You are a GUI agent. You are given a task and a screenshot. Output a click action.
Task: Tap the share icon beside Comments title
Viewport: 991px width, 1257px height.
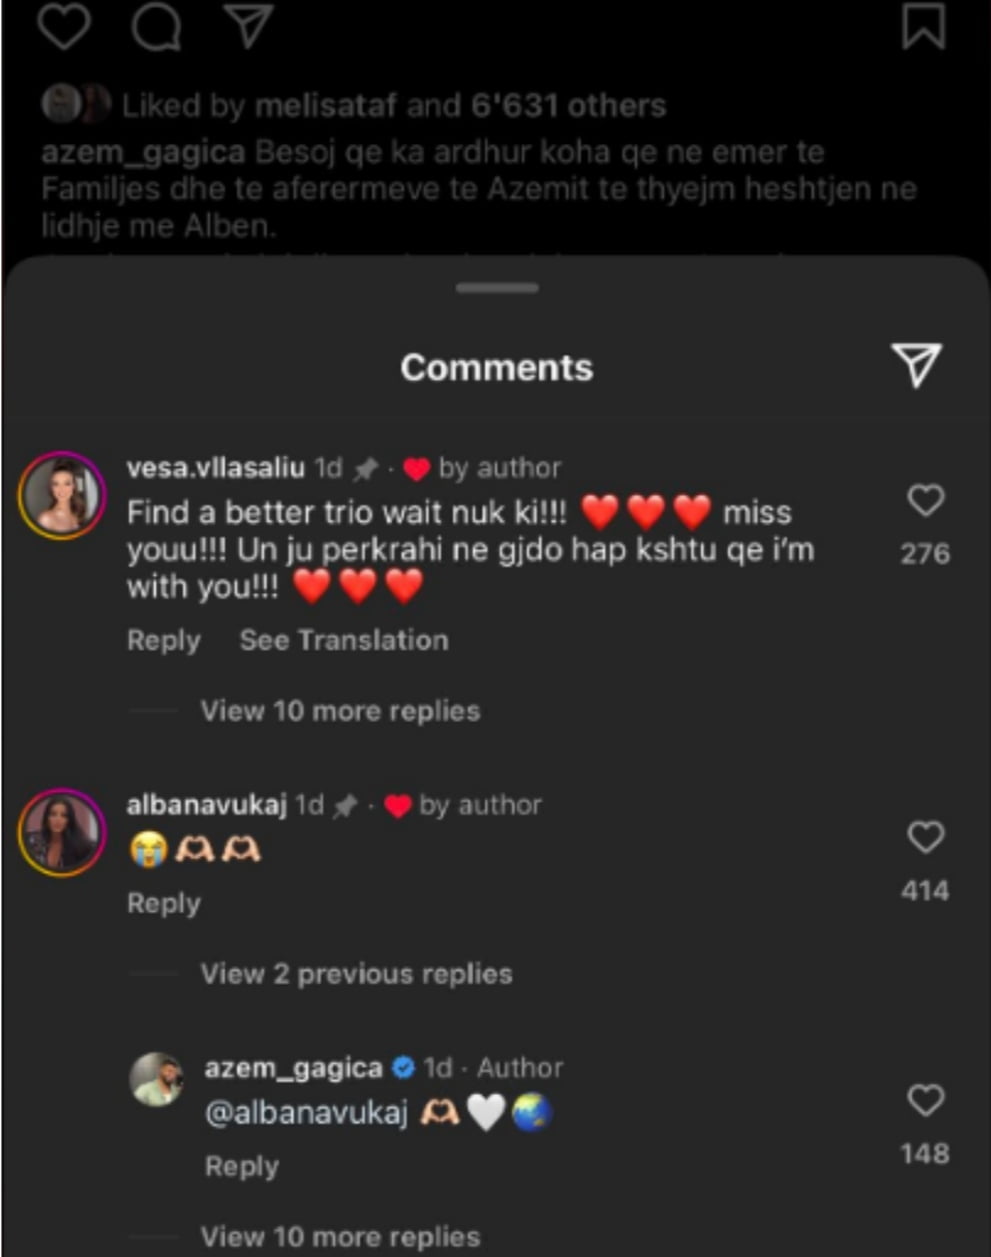pos(916,364)
